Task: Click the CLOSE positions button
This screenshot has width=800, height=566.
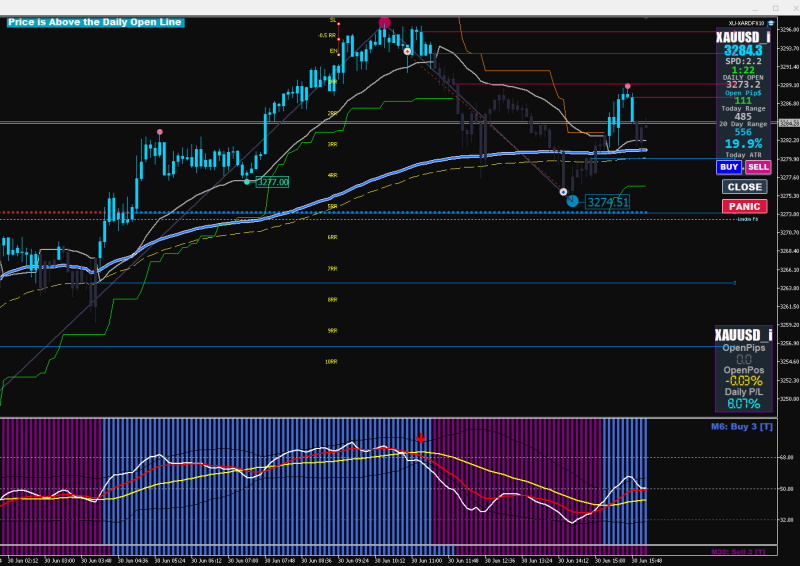Action: click(x=744, y=187)
